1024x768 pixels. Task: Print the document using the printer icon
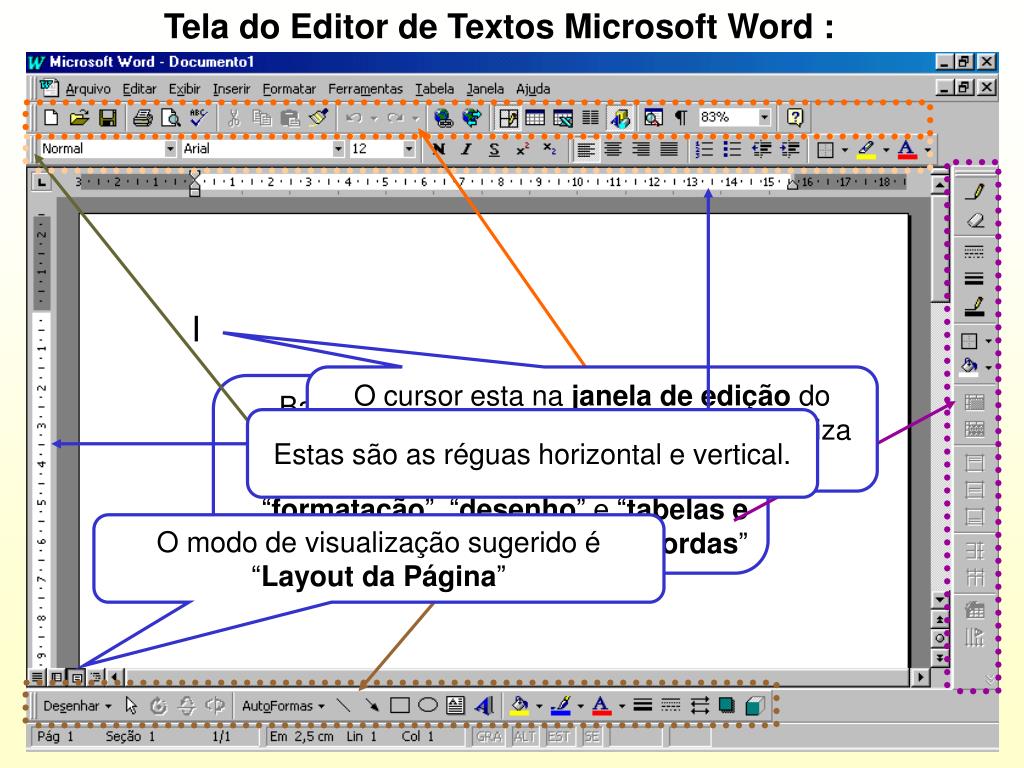[142, 118]
